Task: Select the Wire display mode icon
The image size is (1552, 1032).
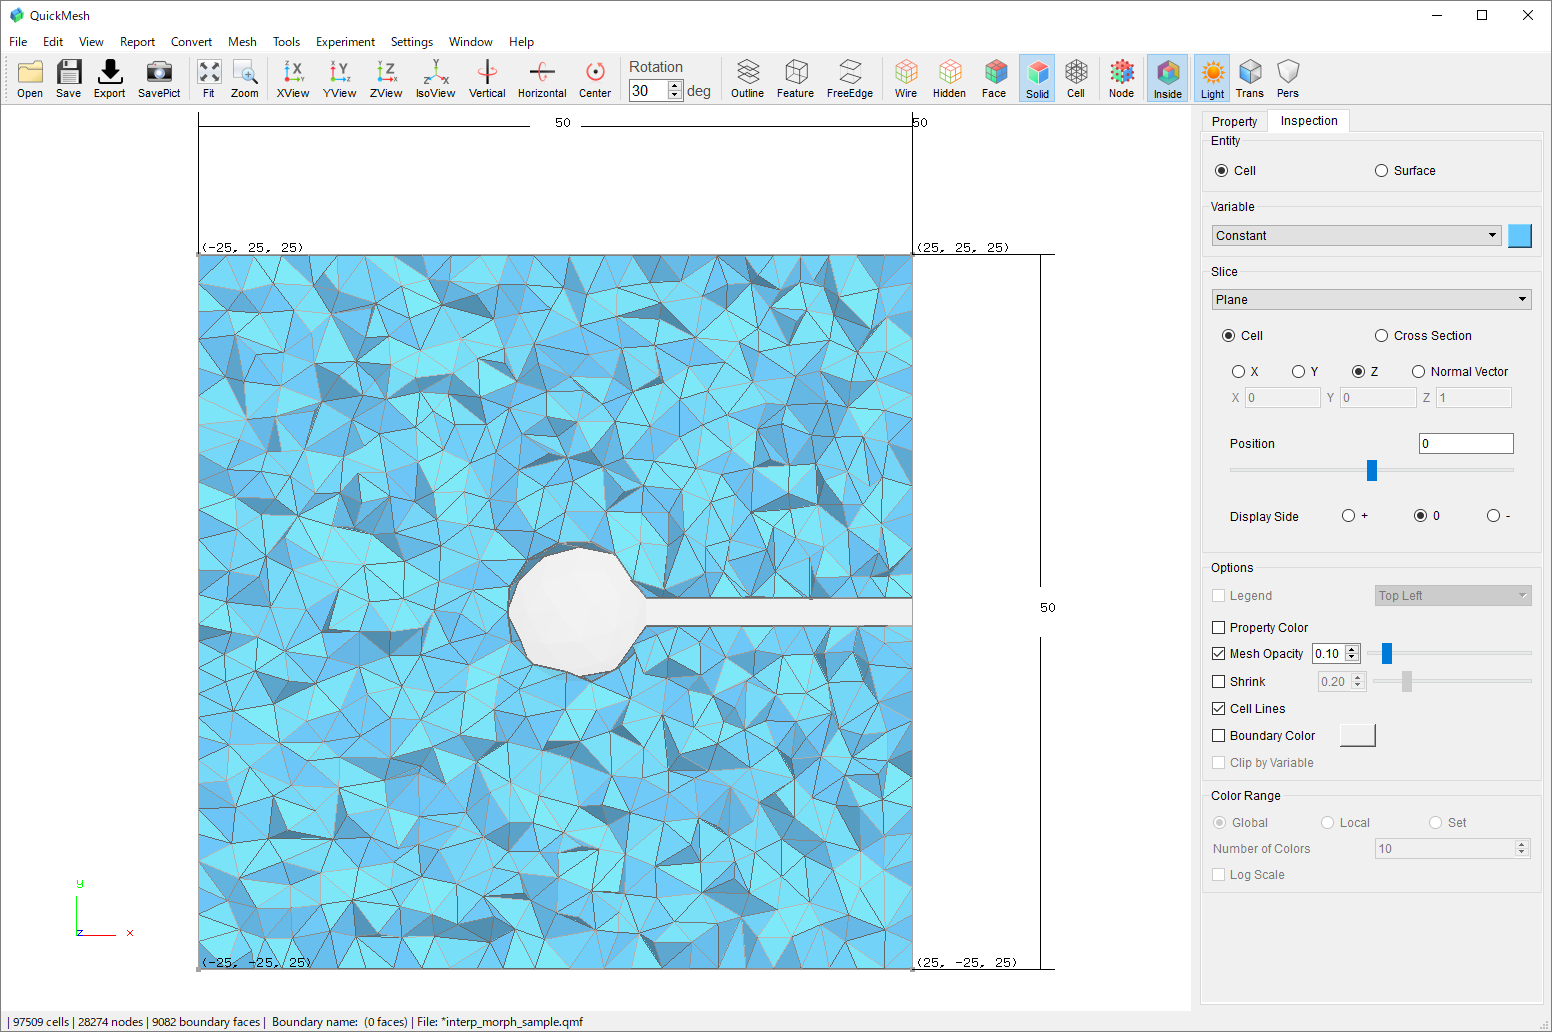Action: (x=905, y=77)
